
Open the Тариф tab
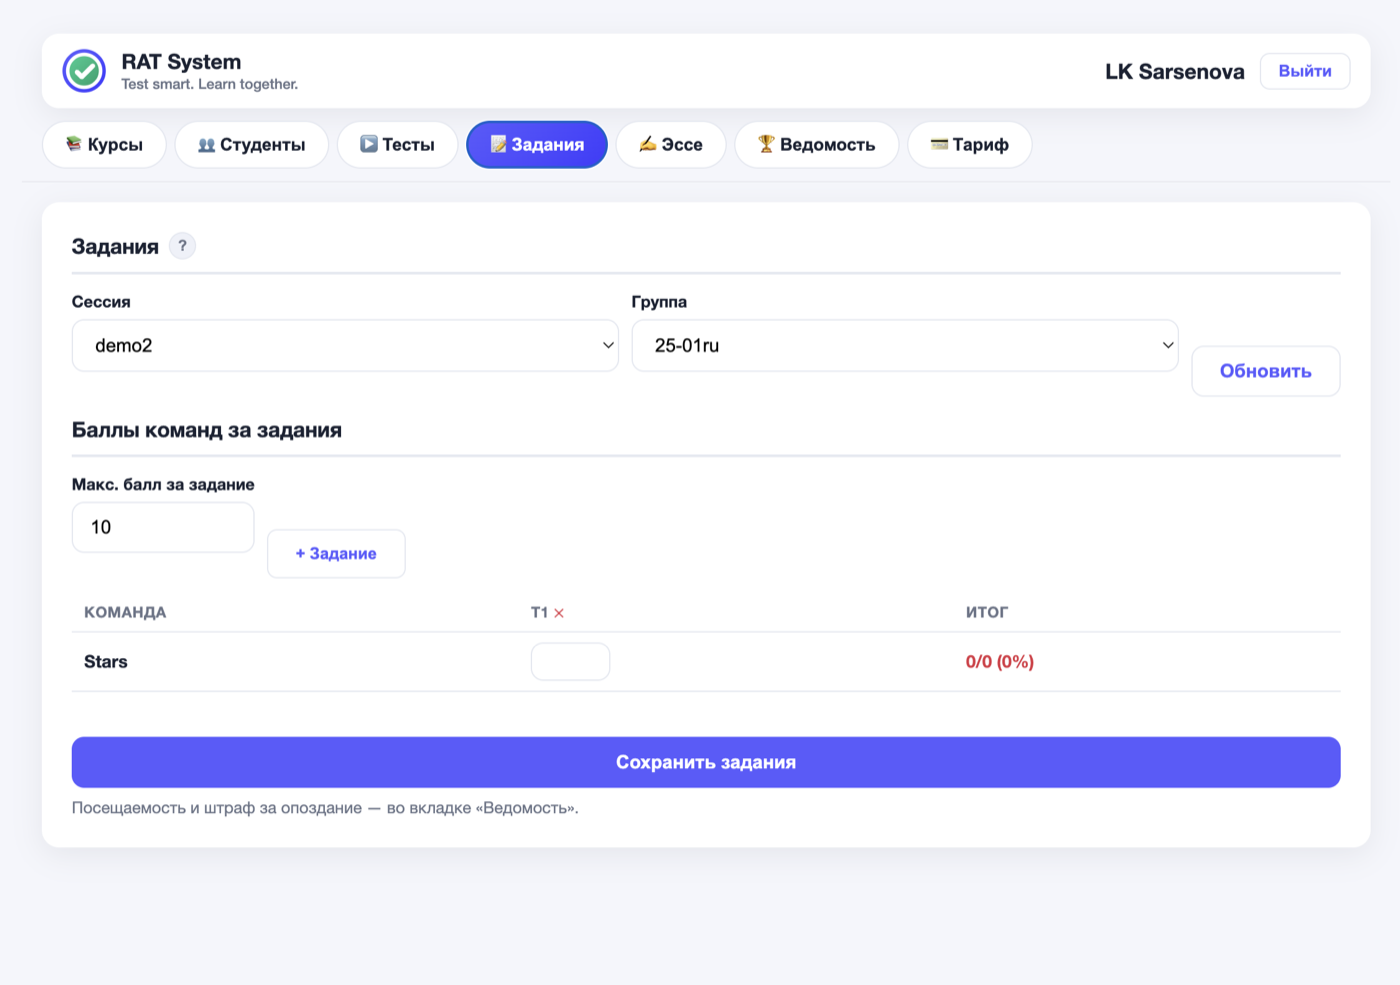(970, 145)
